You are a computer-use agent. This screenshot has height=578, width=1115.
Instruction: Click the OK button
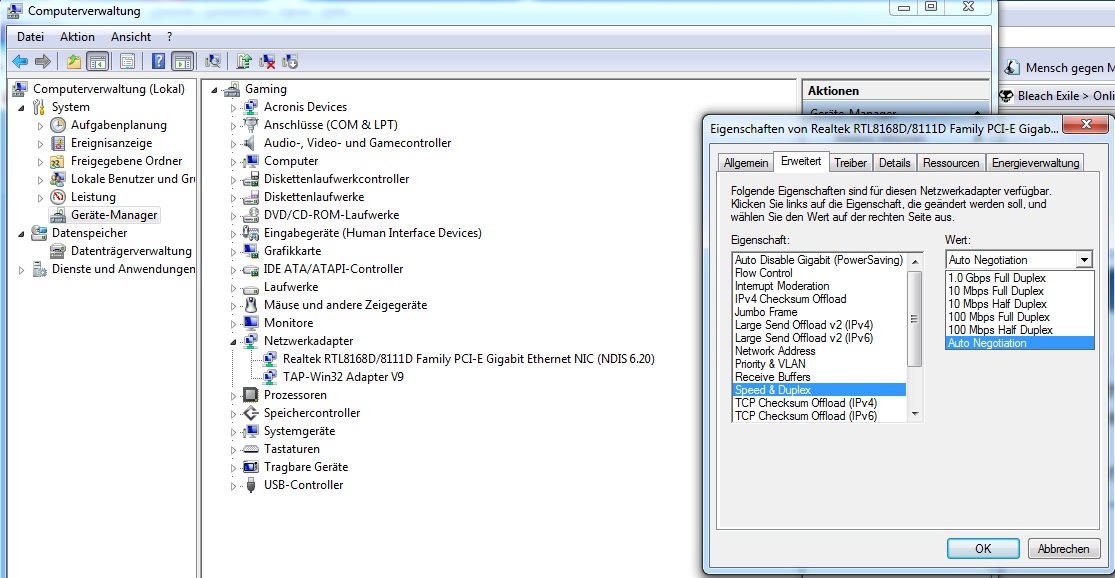point(983,549)
